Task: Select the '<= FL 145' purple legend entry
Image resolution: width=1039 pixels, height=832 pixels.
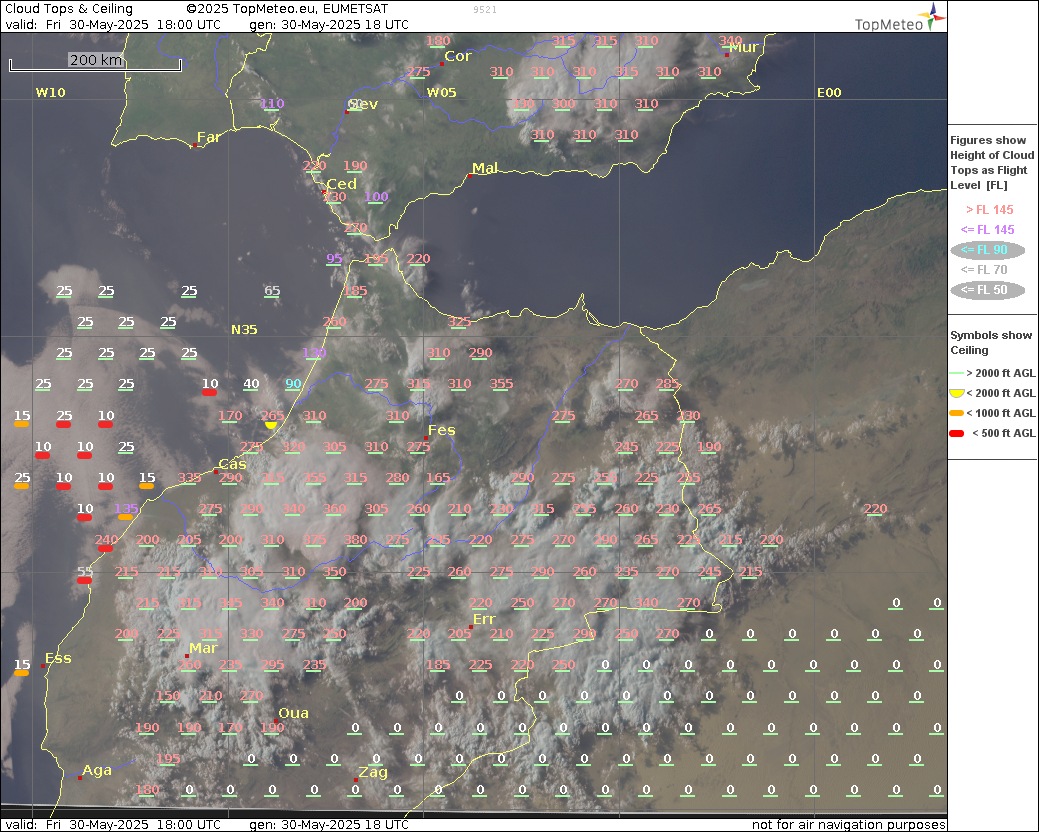Action: (987, 230)
